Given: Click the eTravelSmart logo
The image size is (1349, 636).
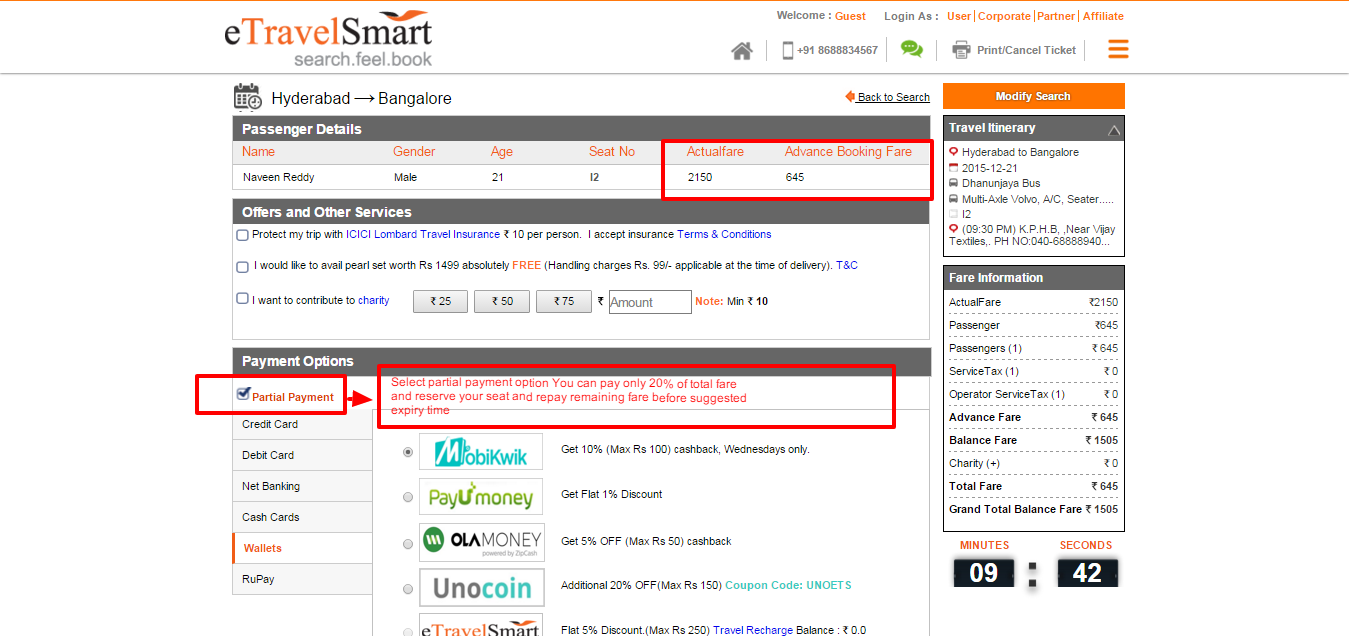Looking at the screenshot, I should click(328, 40).
